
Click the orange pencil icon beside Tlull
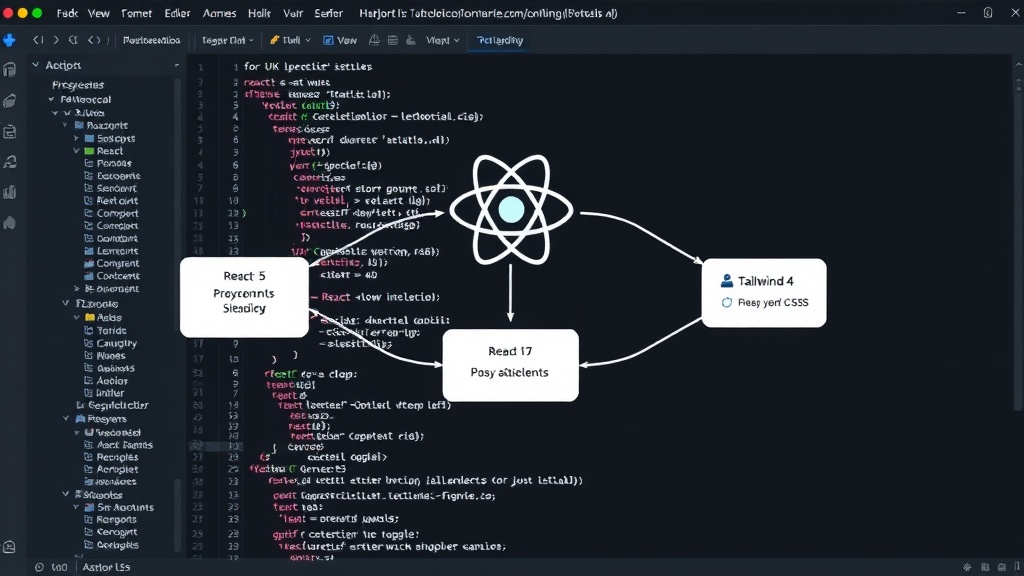[275, 40]
